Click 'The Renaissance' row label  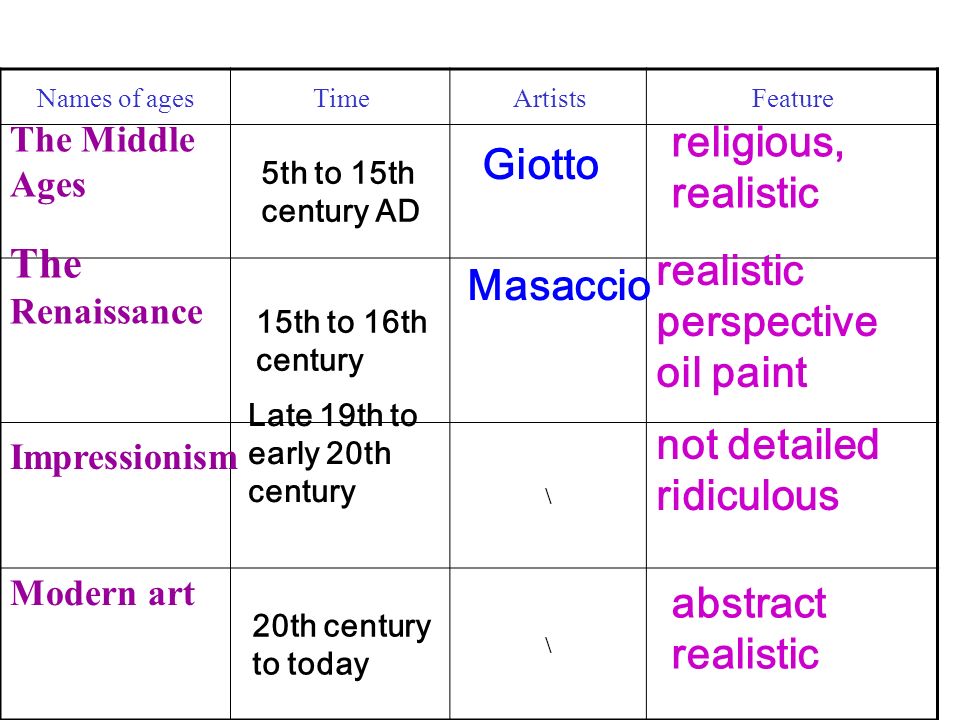click(x=107, y=288)
